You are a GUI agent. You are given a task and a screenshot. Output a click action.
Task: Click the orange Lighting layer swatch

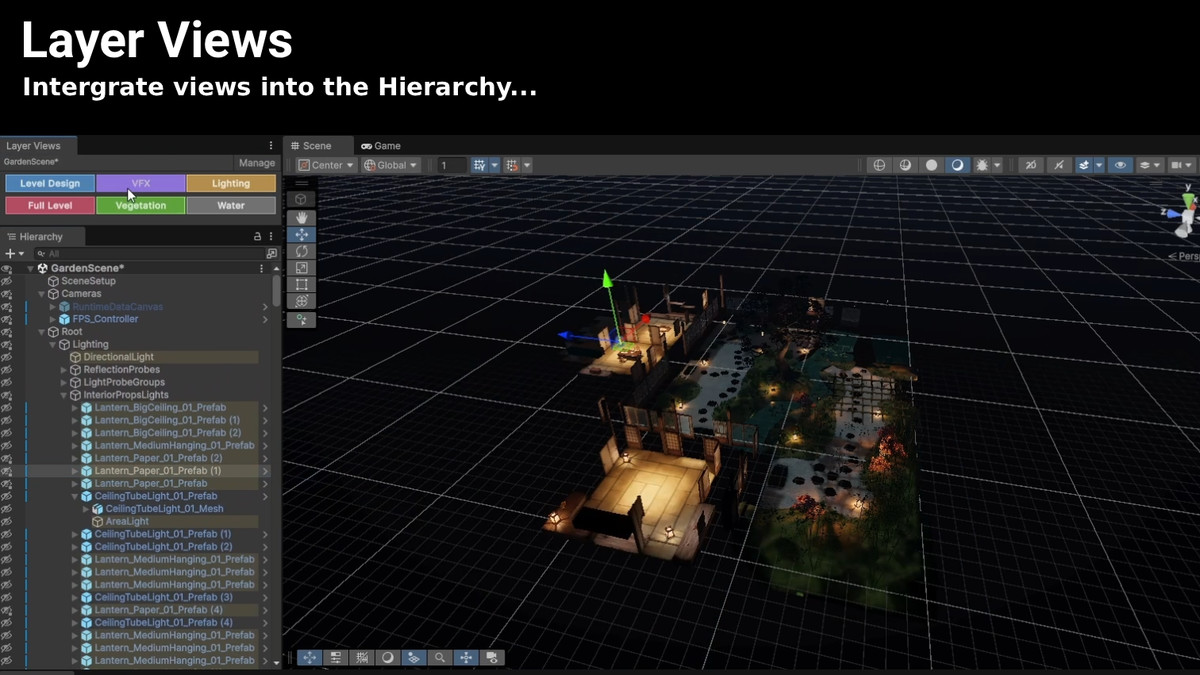pos(230,184)
